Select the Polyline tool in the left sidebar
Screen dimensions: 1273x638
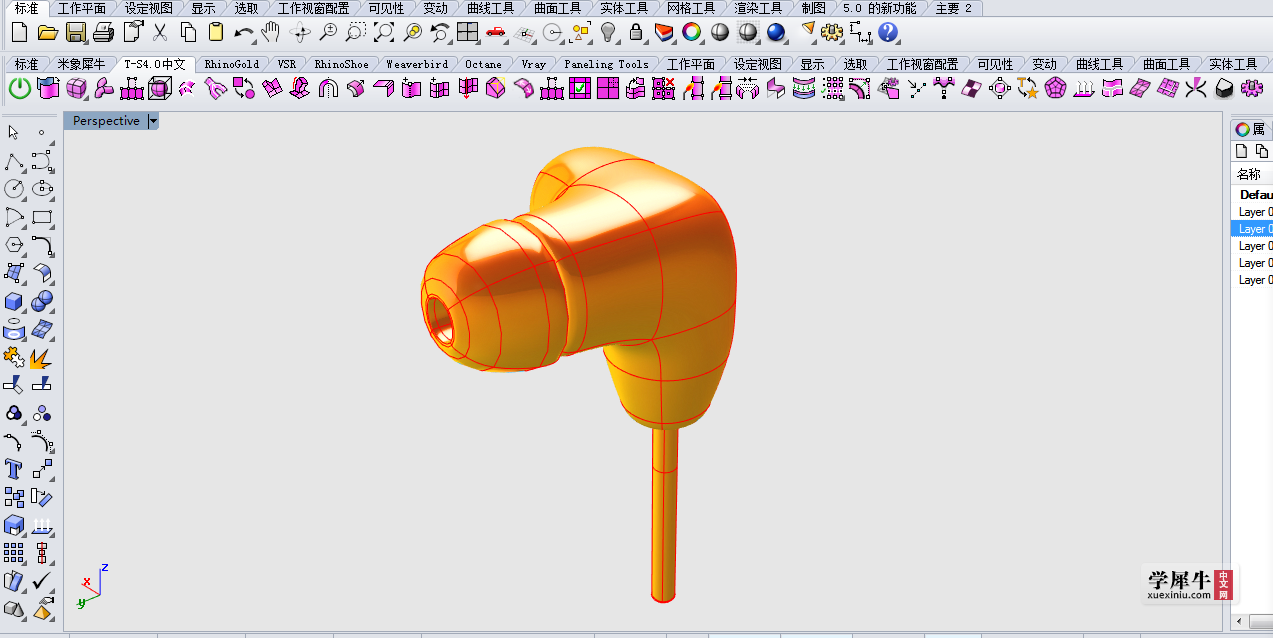point(14,161)
